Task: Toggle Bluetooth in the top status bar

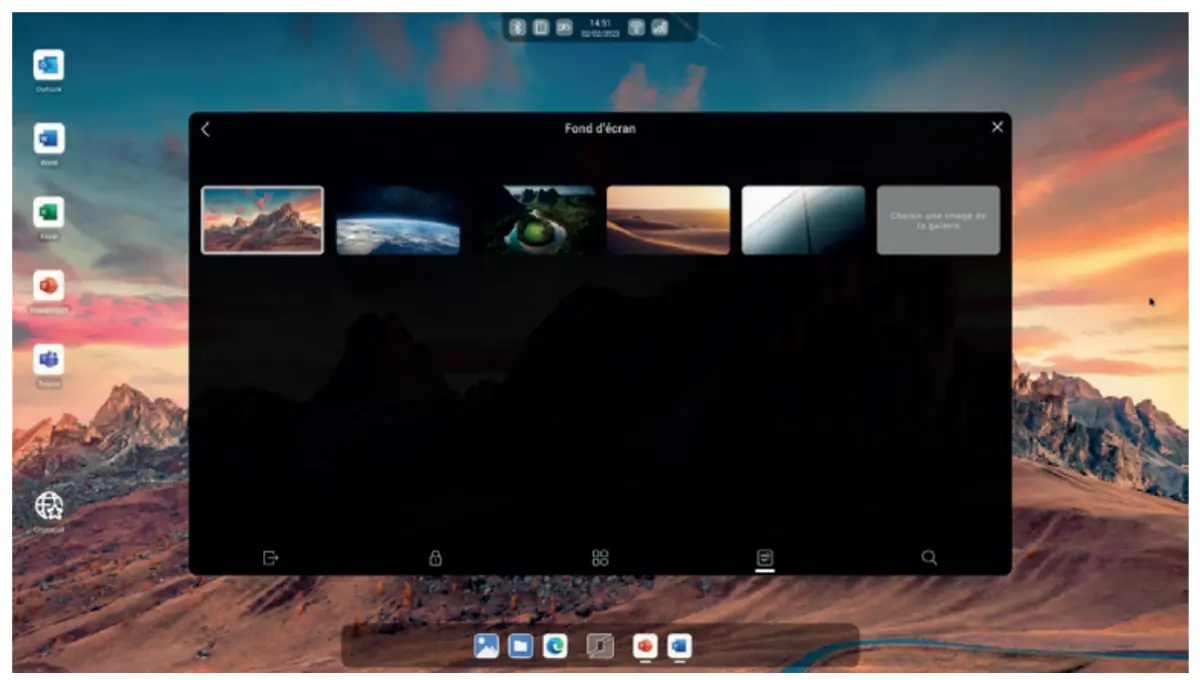Action: click(517, 28)
